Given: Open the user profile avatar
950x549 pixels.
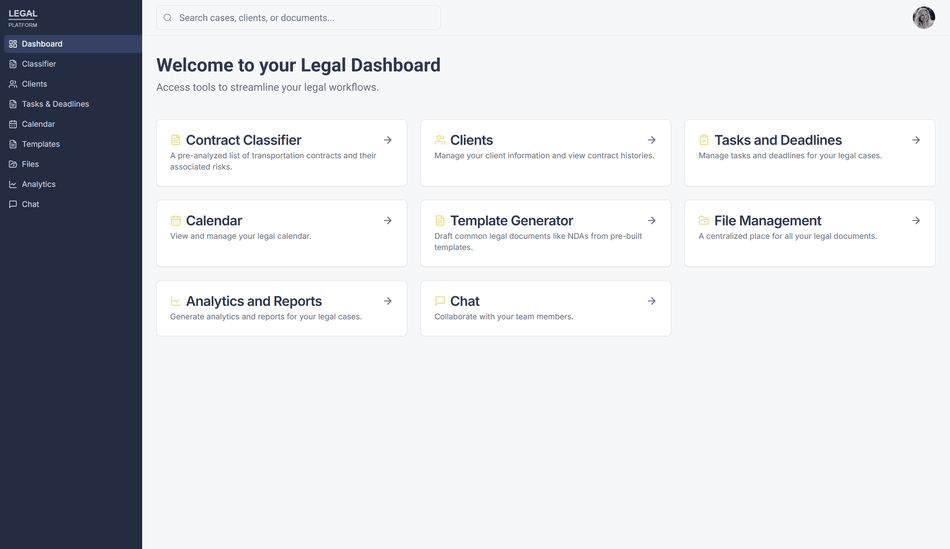Looking at the screenshot, I should click(923, 17).
